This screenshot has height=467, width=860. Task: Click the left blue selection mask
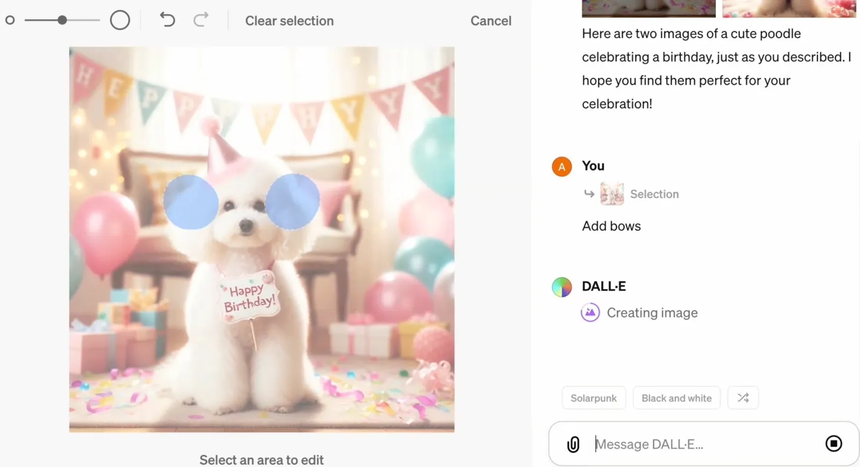(190, 202)
